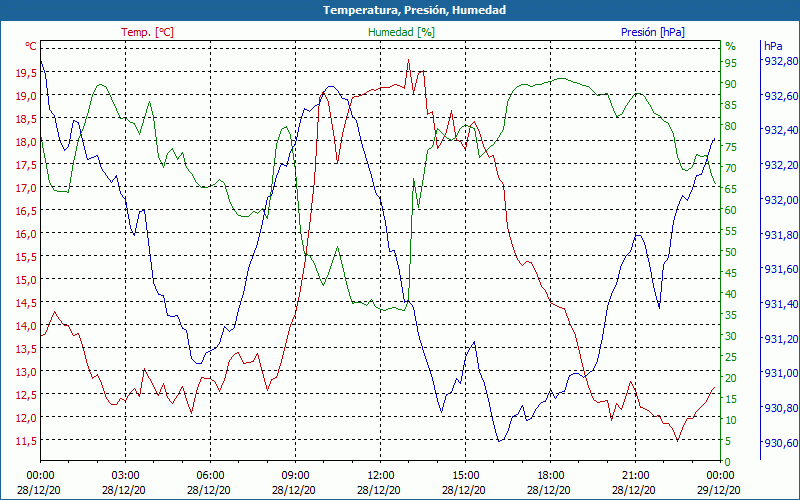This screenshot has height=500, width=800.
Task: Select the green Humedad [%] legend label
Action: [402, 32]
